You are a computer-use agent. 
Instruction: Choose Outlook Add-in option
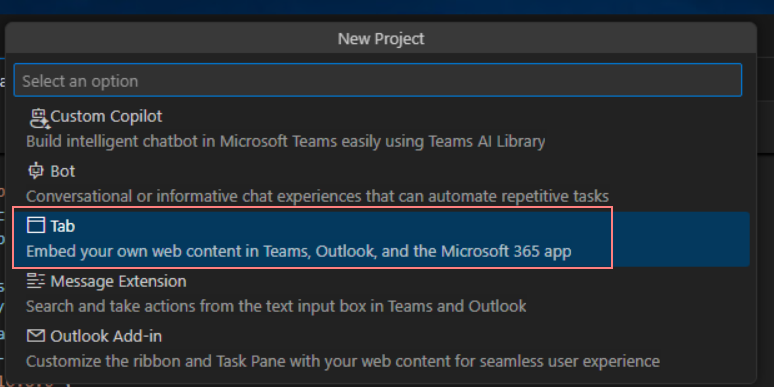381,349
